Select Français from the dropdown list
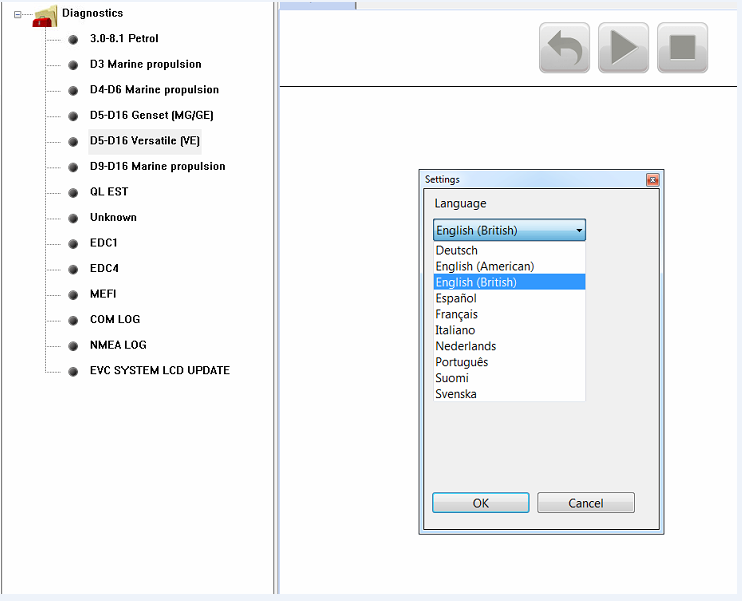742x601 pixels. pos(456,314)
